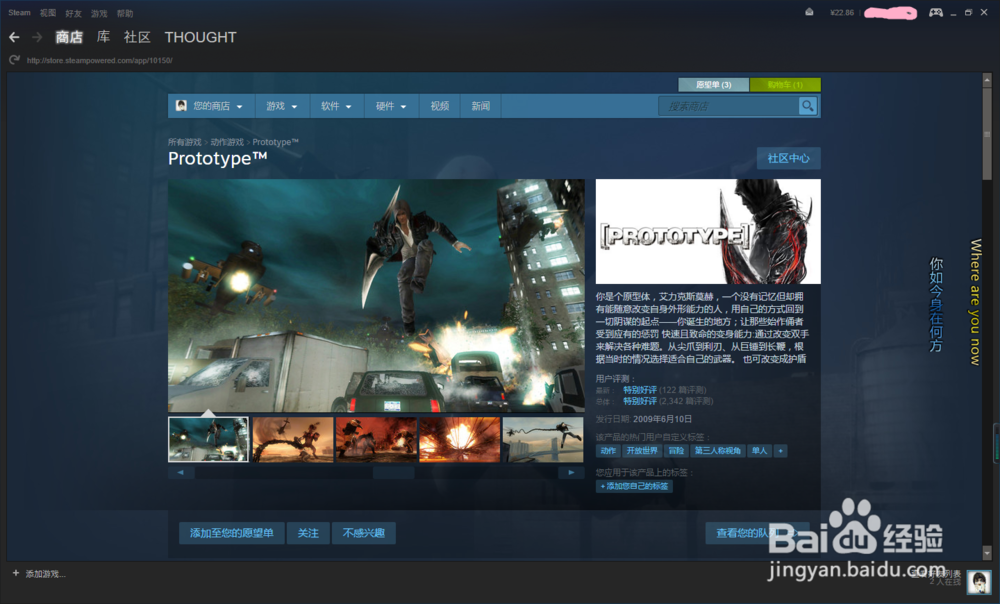Click 添加至您的愿望单 button

pos(231,533)
